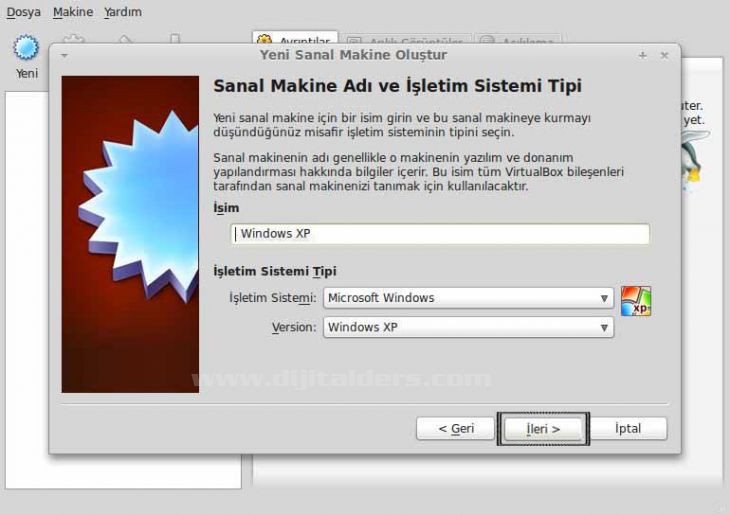Go back with the Geri button
Viewport: 730px width, 515px height.
click(455, 428)
